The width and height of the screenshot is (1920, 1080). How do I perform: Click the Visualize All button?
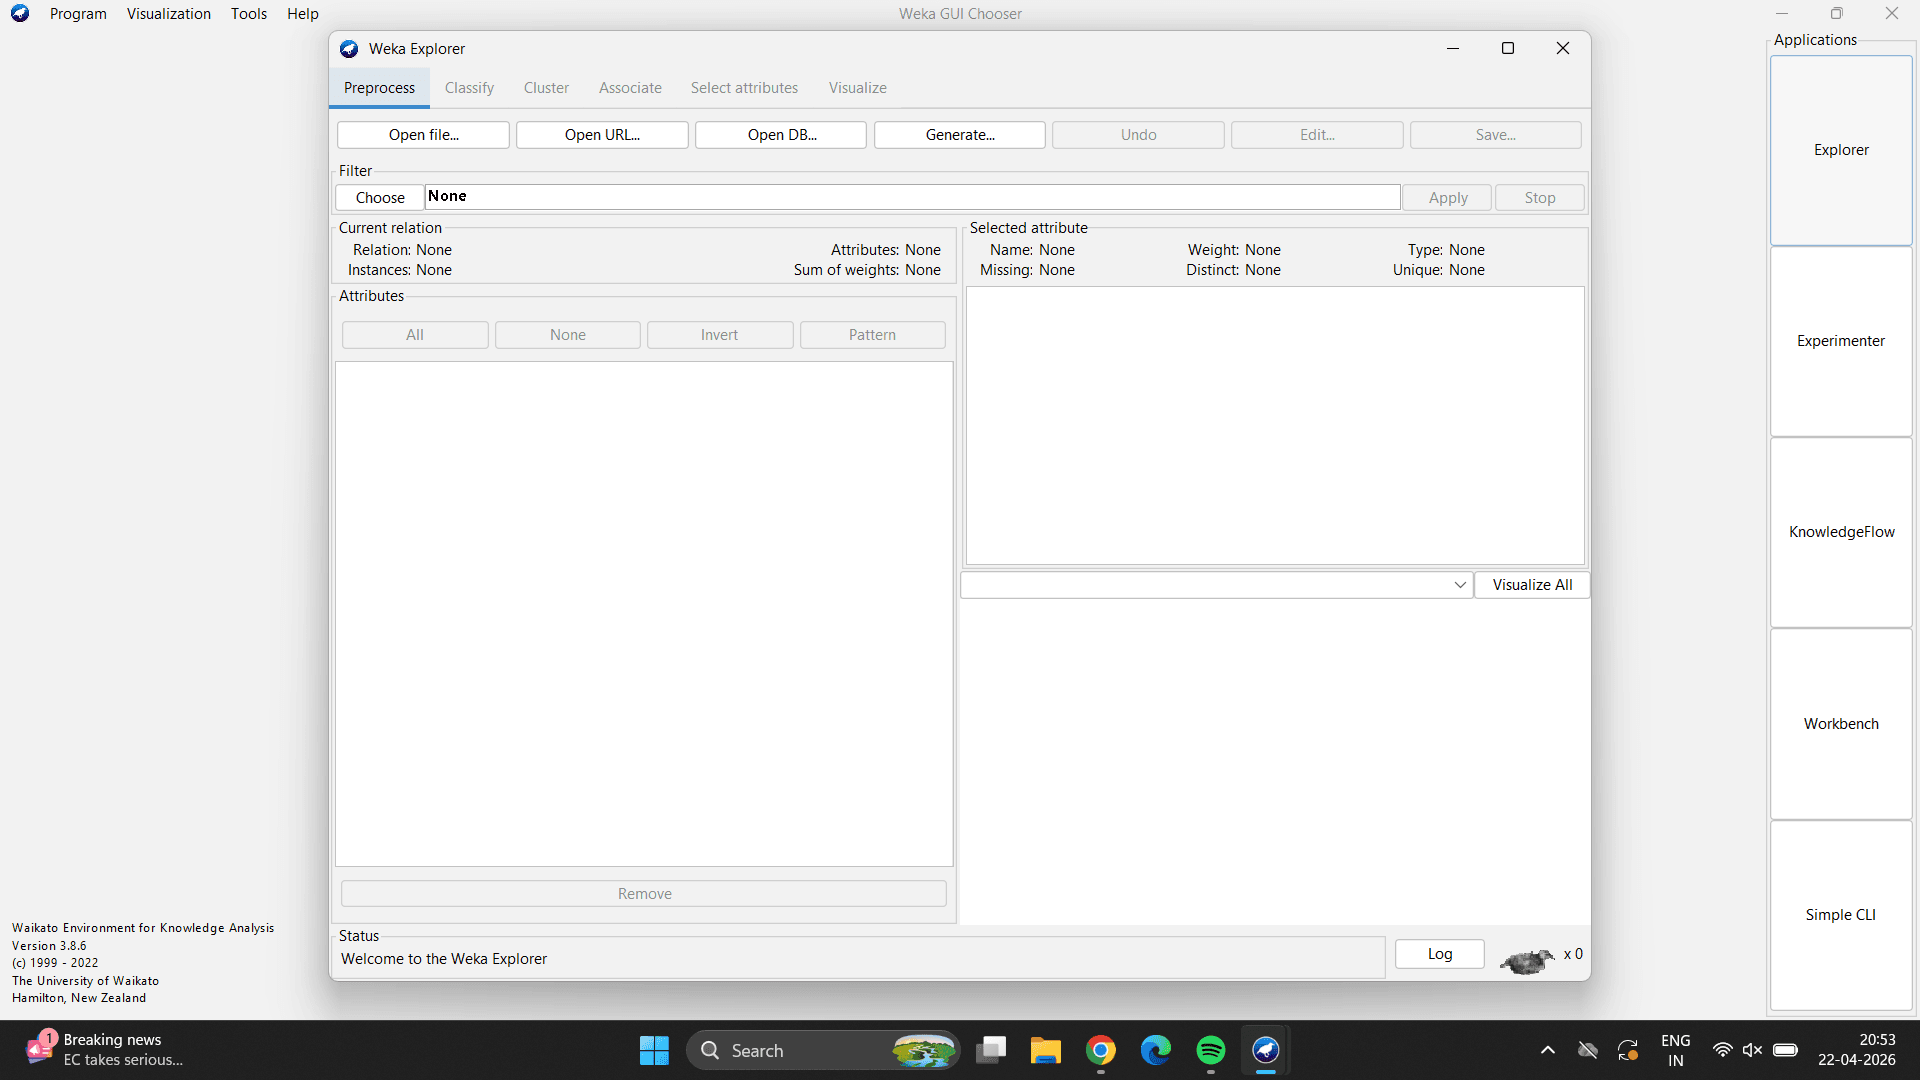[x=1532, y=584]
